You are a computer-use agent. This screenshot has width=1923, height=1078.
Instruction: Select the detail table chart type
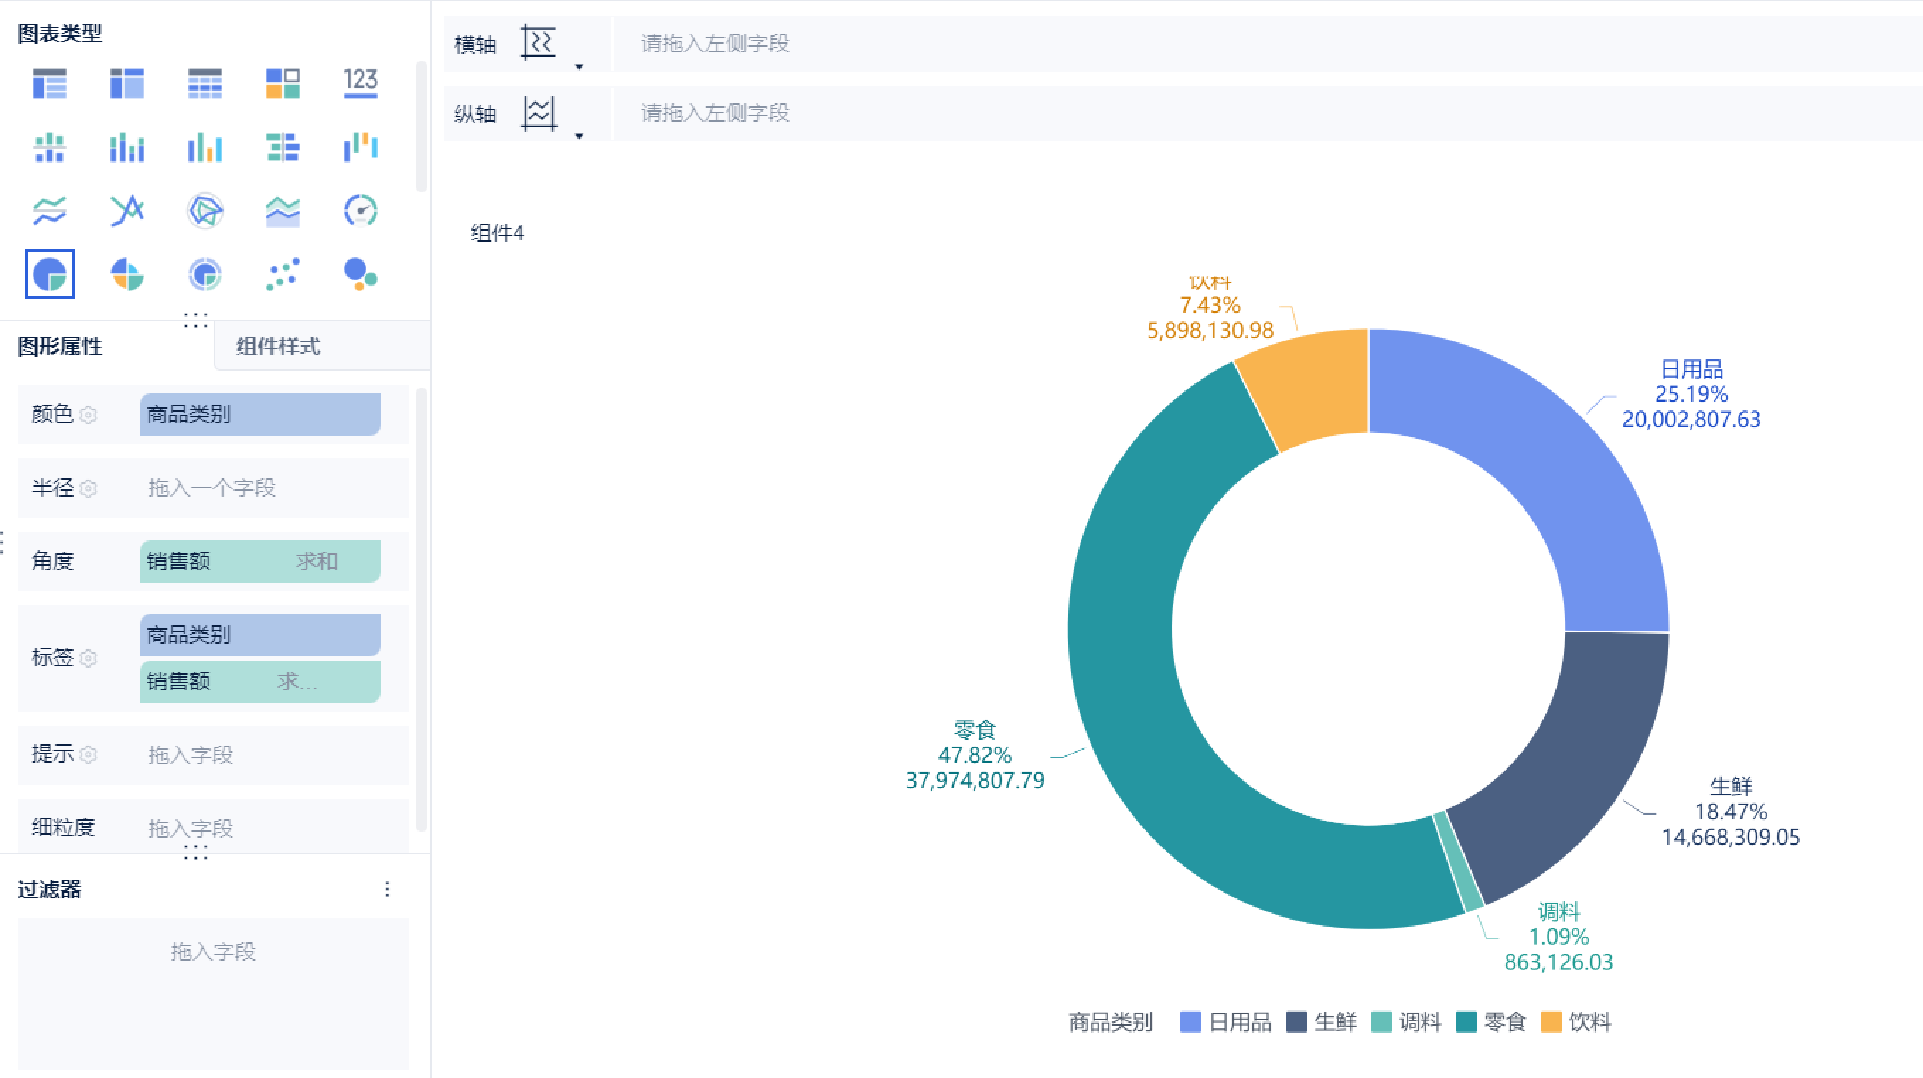[205, 84]
